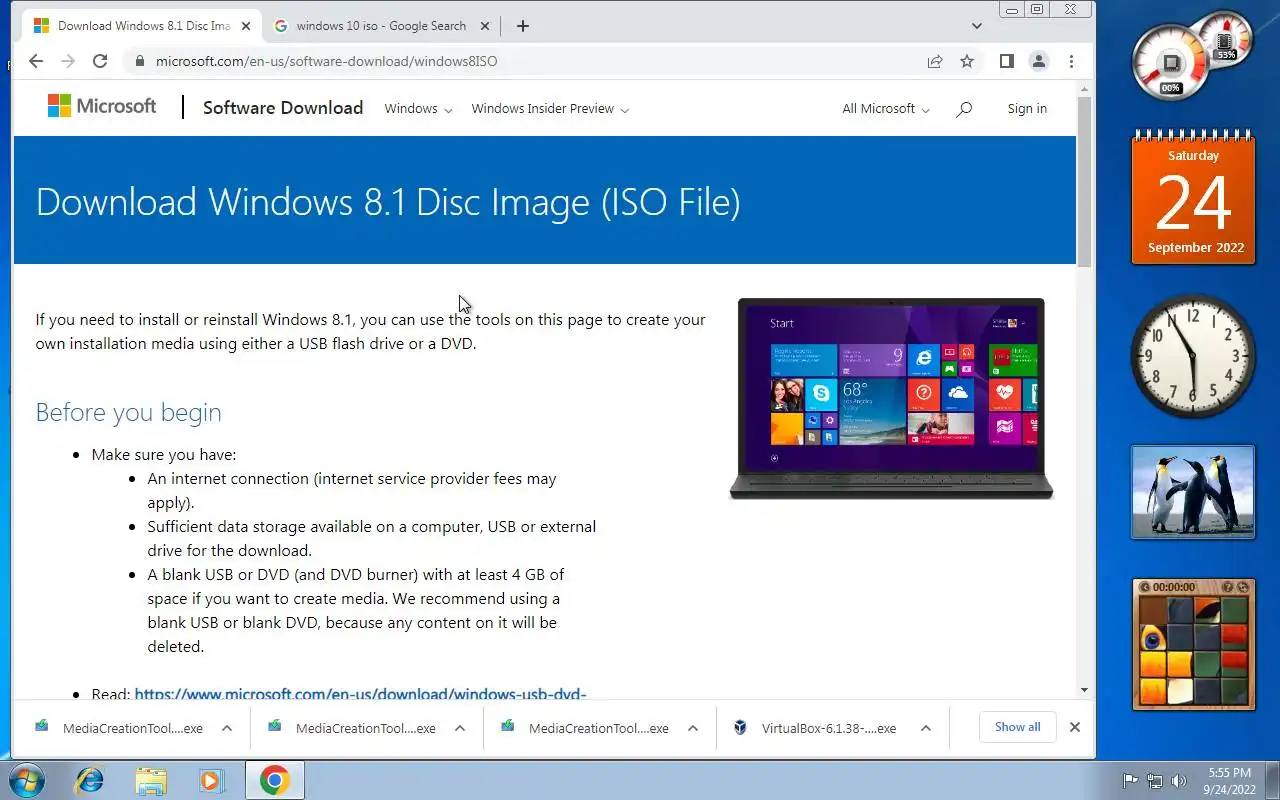The width and height of the screenshot is (1280, 800).
Task: Share this page via share icon
Action: click(935, 61)
